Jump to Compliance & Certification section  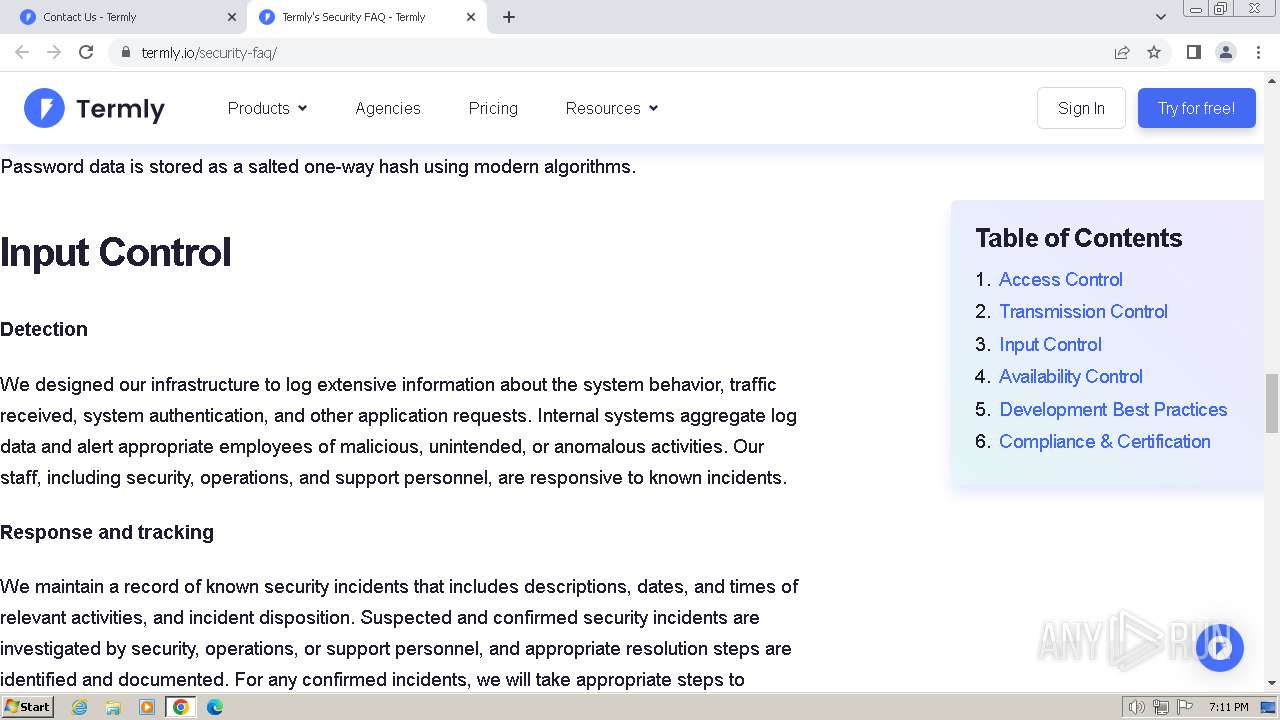tap(1104, 441)
